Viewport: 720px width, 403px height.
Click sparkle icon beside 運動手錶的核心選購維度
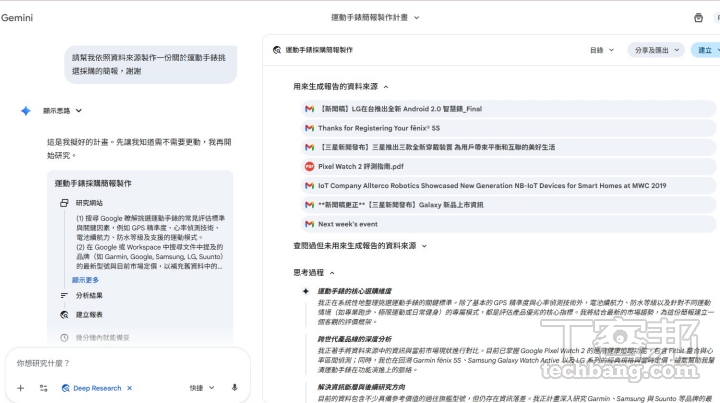click(x=306, y=291)
